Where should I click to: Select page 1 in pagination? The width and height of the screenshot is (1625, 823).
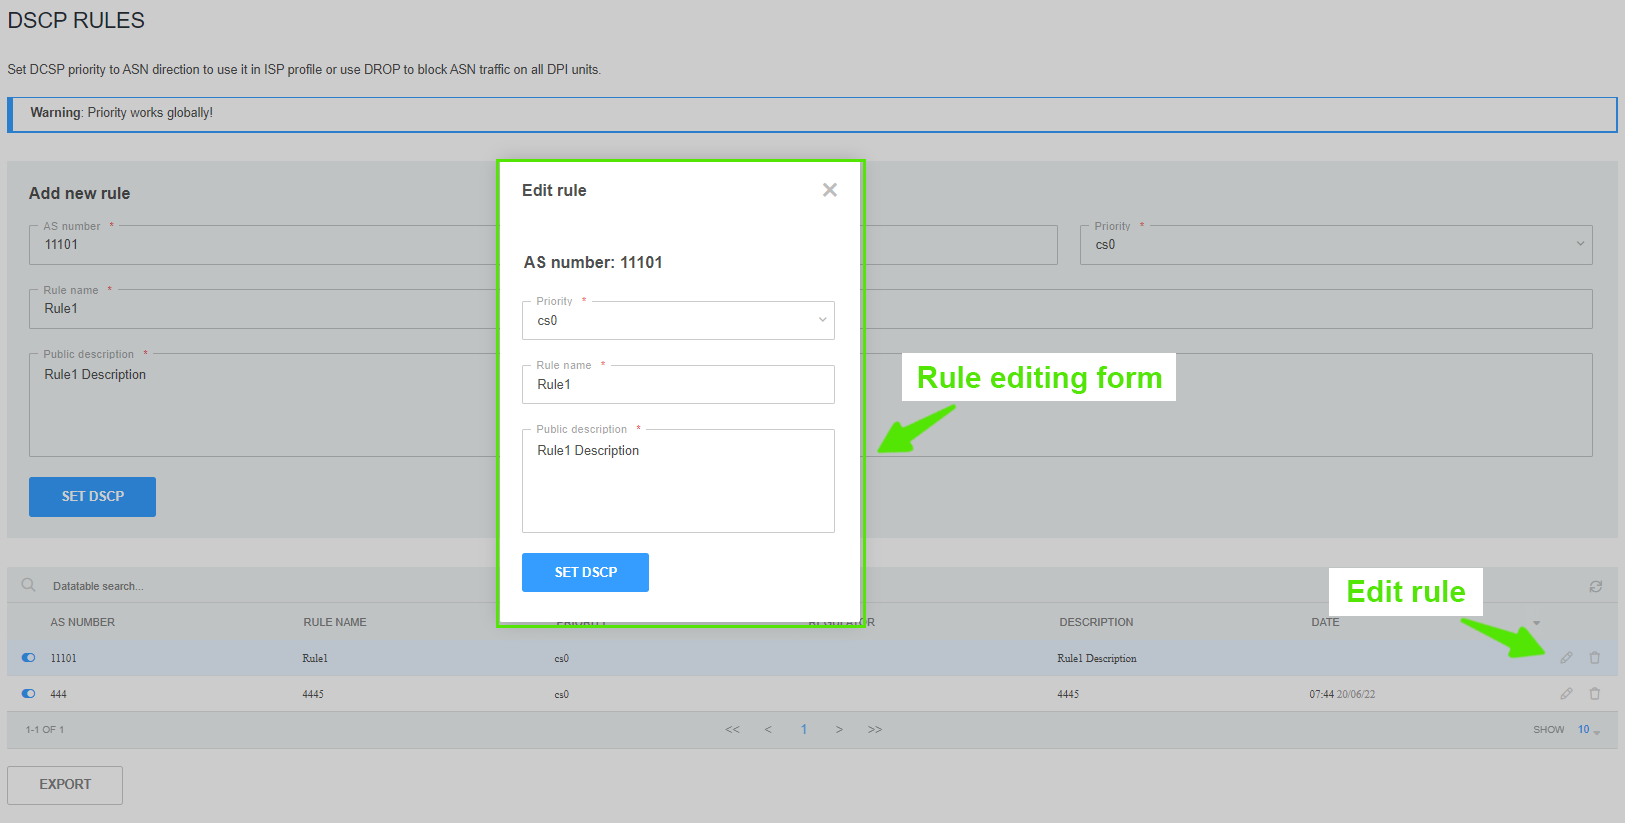[x=803, y=730]
